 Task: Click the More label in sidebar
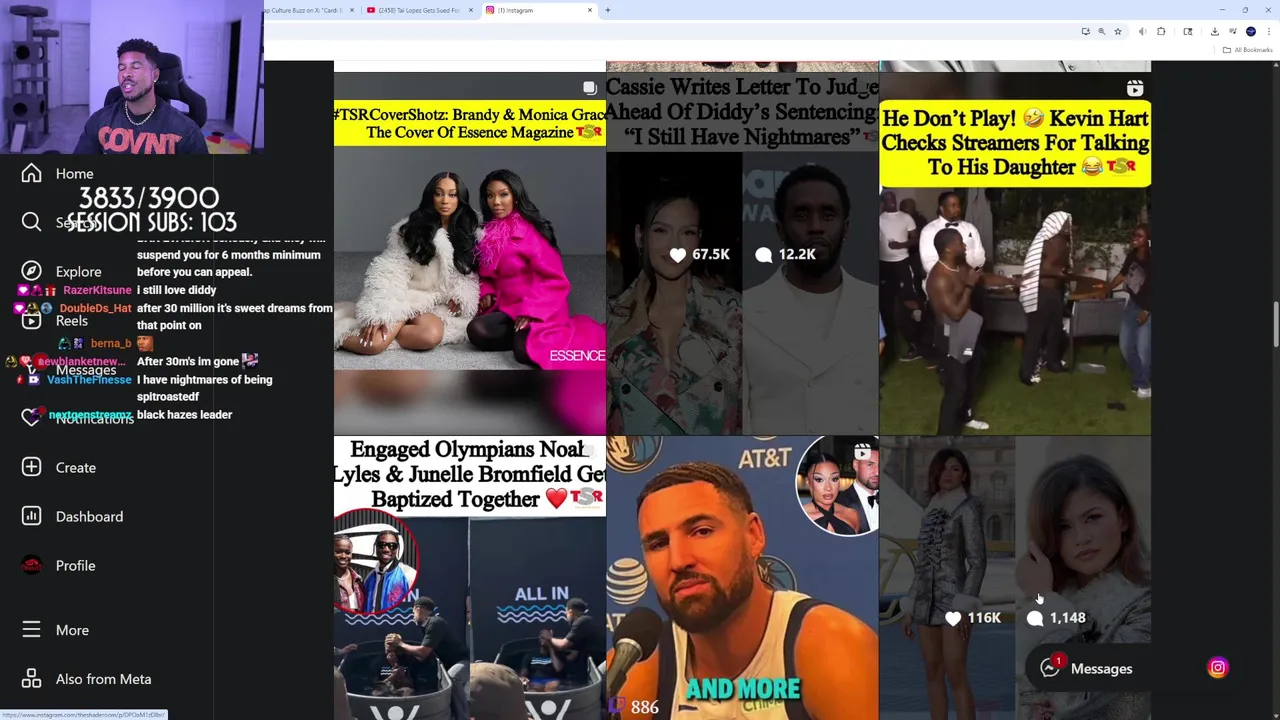click(x=73, y=631)
